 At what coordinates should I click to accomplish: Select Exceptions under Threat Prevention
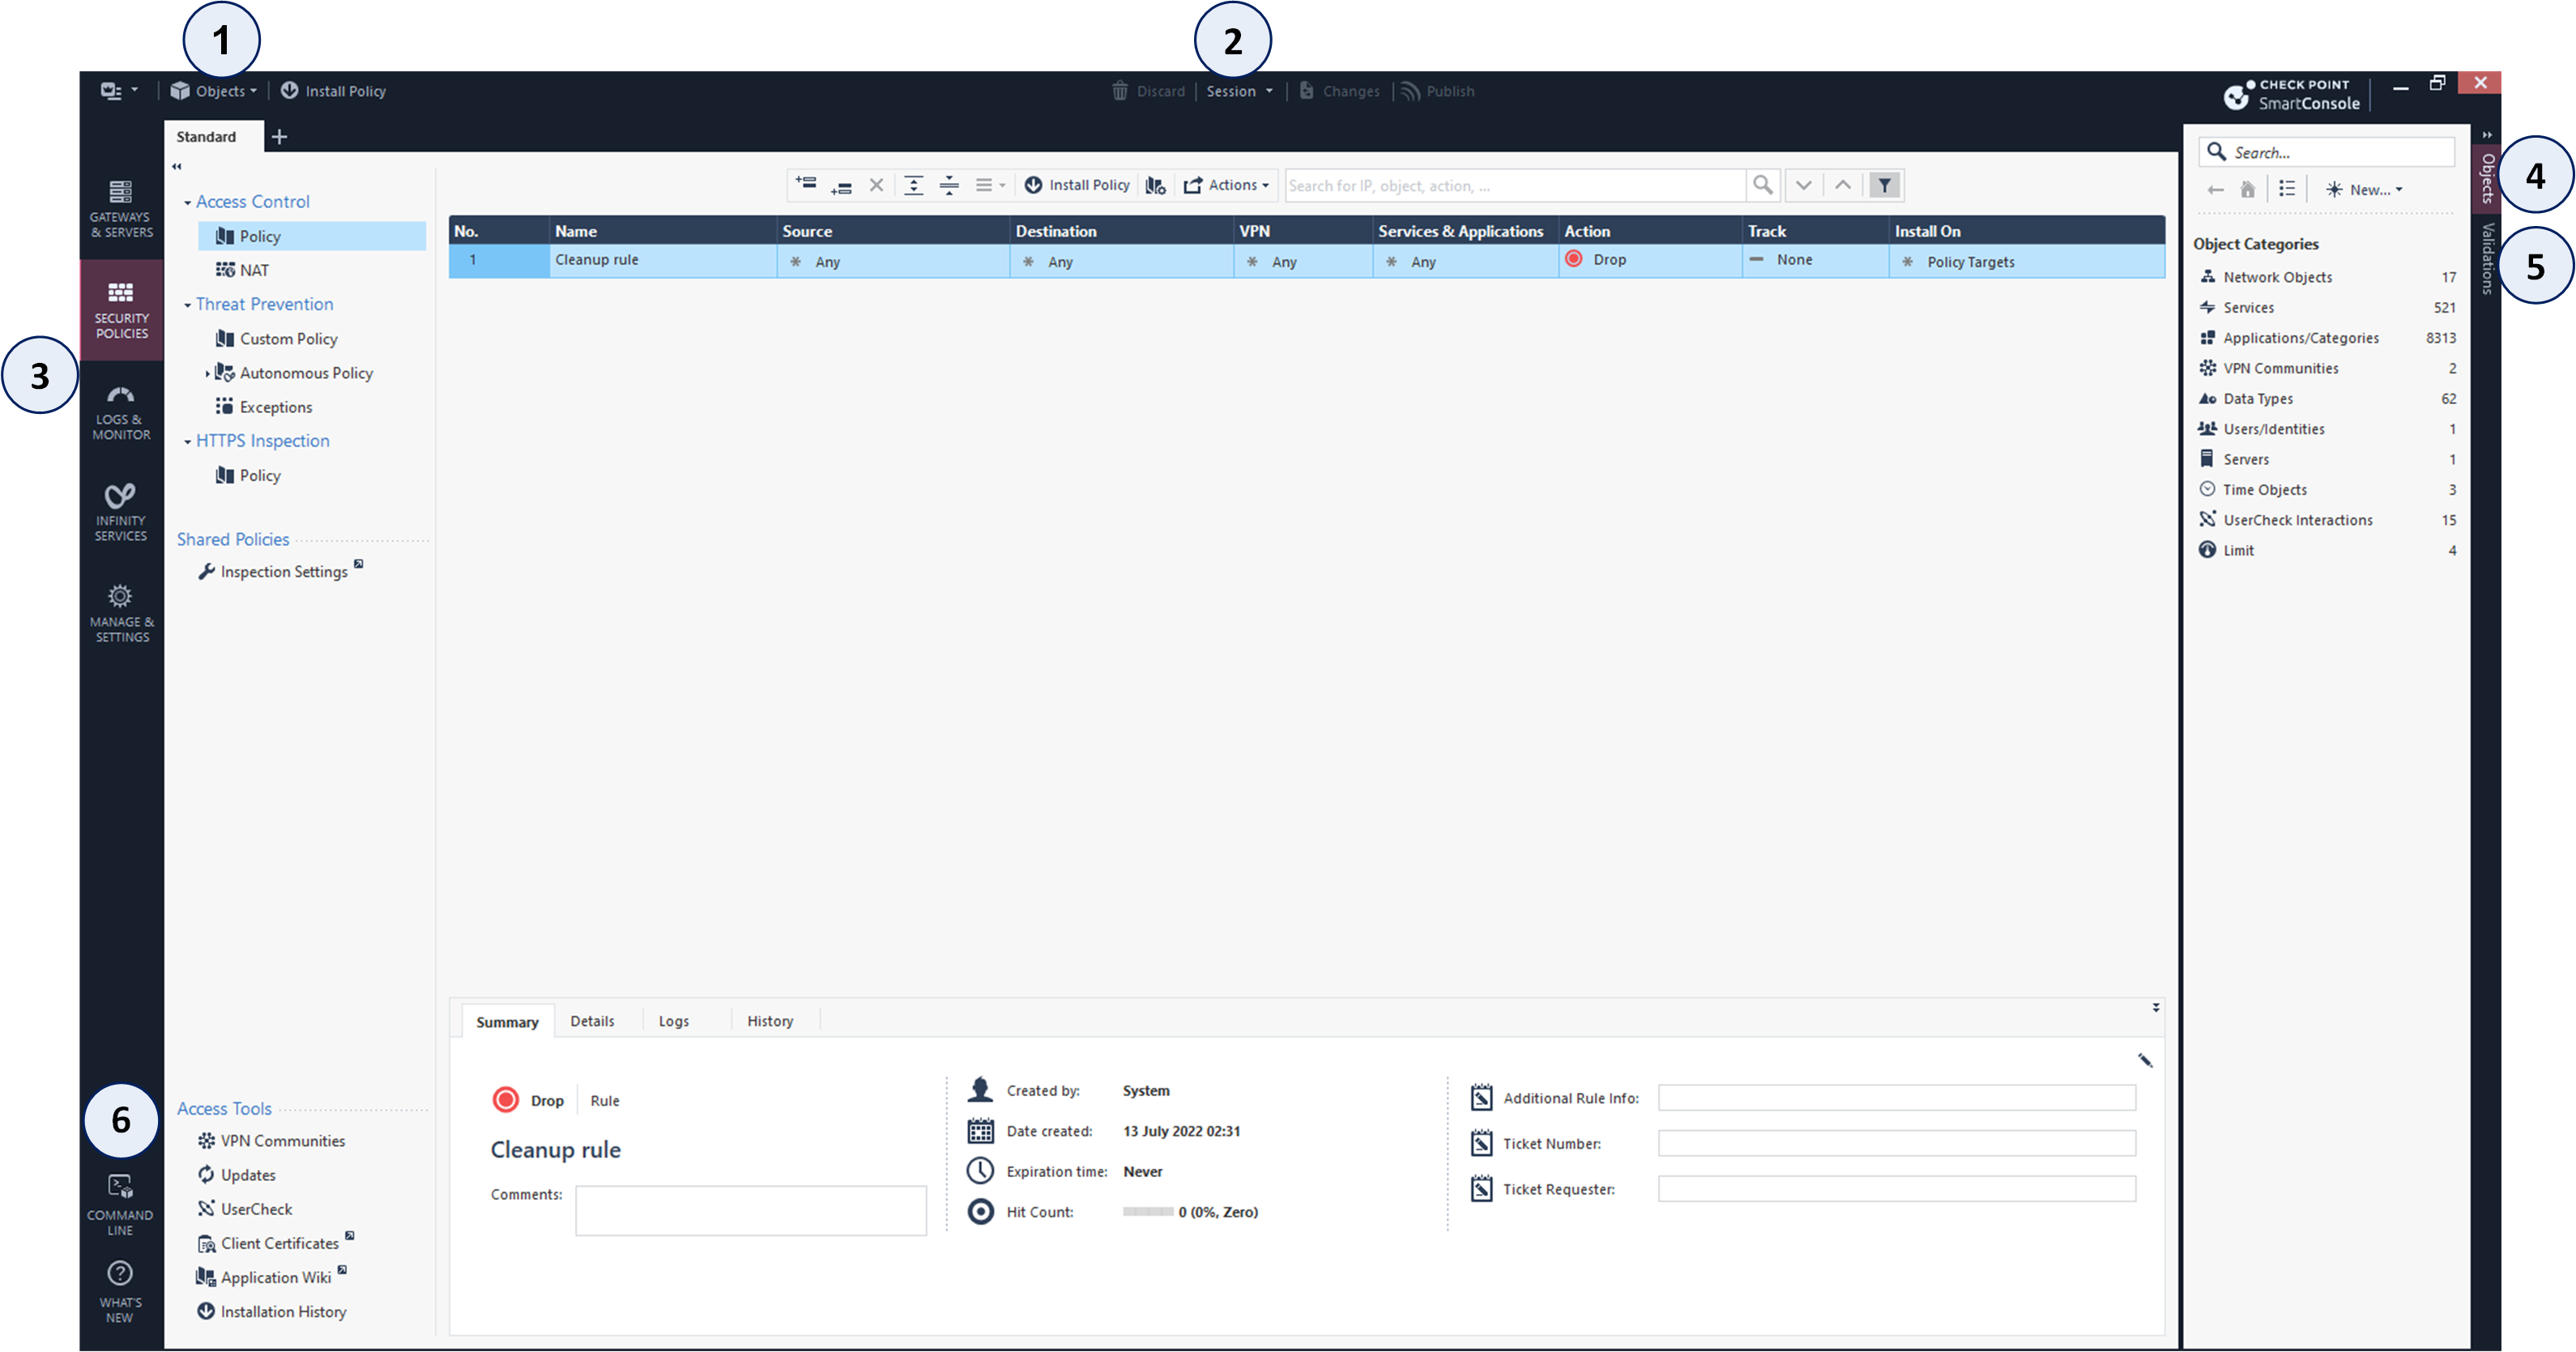tap(264, 407)
